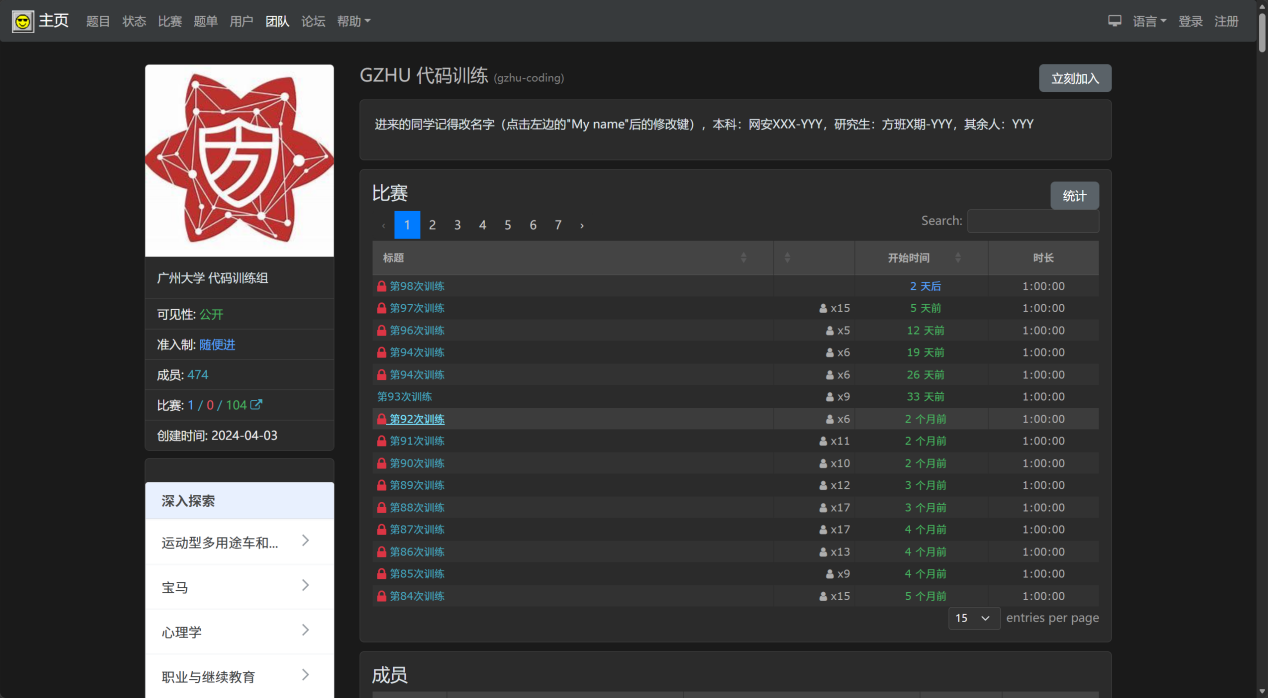Click the 深入探索 panel header
Screen dimensions: 1268x698
coord(239,501)
